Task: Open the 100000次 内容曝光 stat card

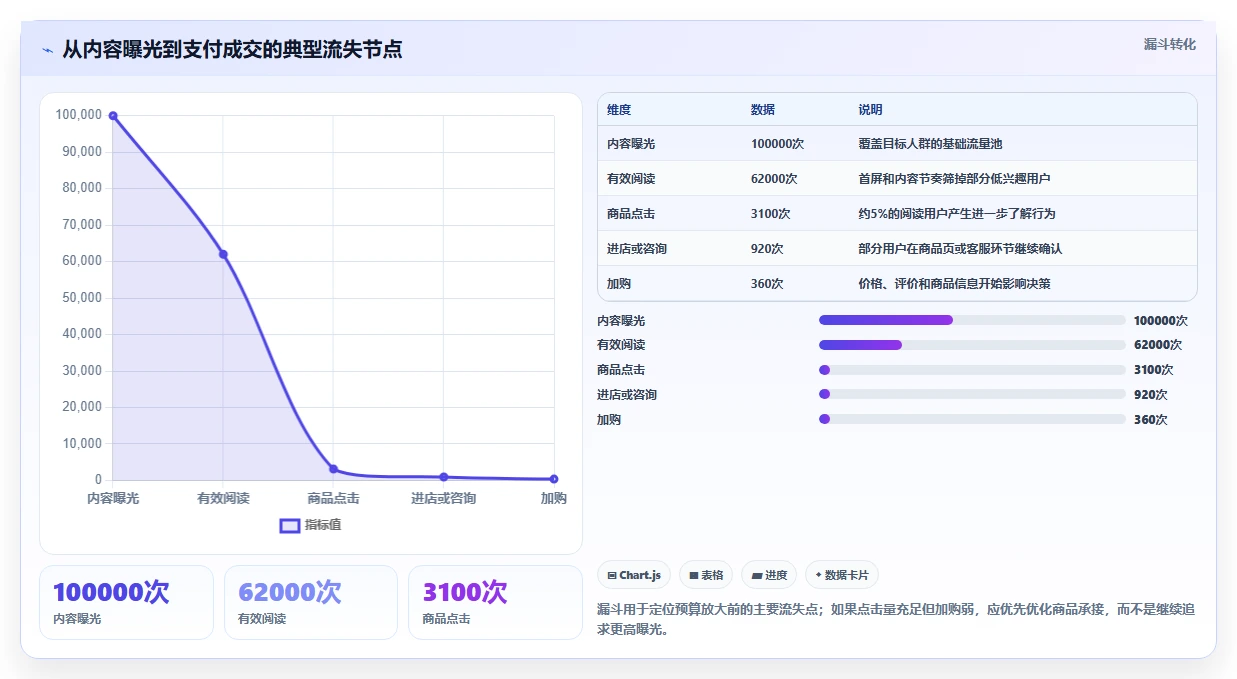Action: 126,602
